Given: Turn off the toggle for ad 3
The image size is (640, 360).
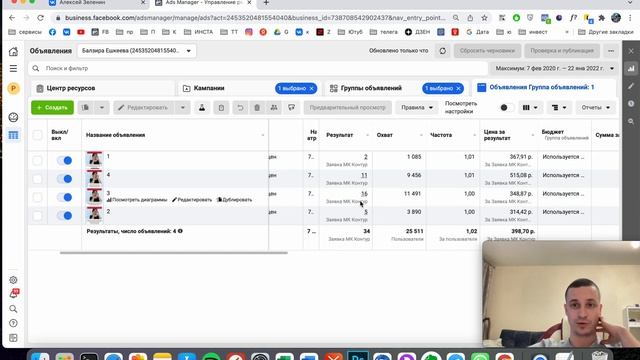Looking at the screenshot, I should pyautogui.click(x=64, y=197).
